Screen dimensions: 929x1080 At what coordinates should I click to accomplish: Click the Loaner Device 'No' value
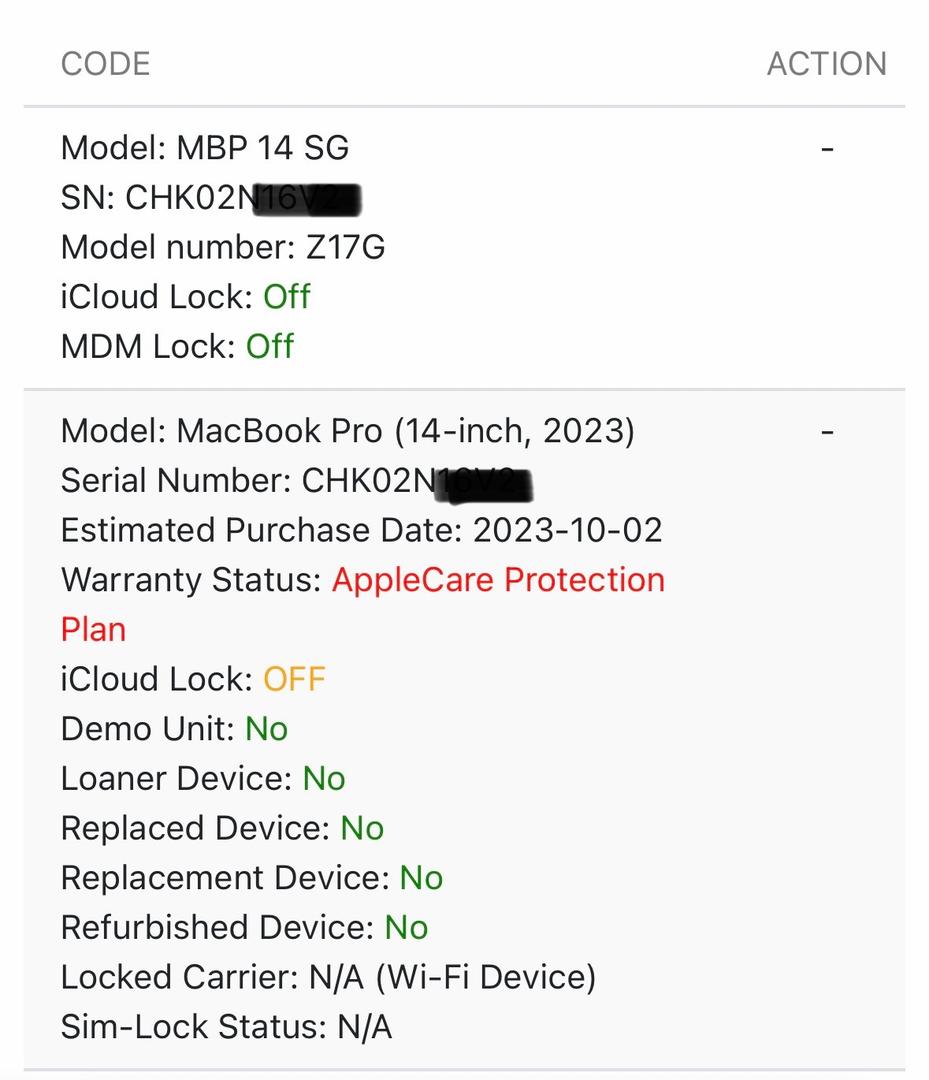tap(324, 778)
